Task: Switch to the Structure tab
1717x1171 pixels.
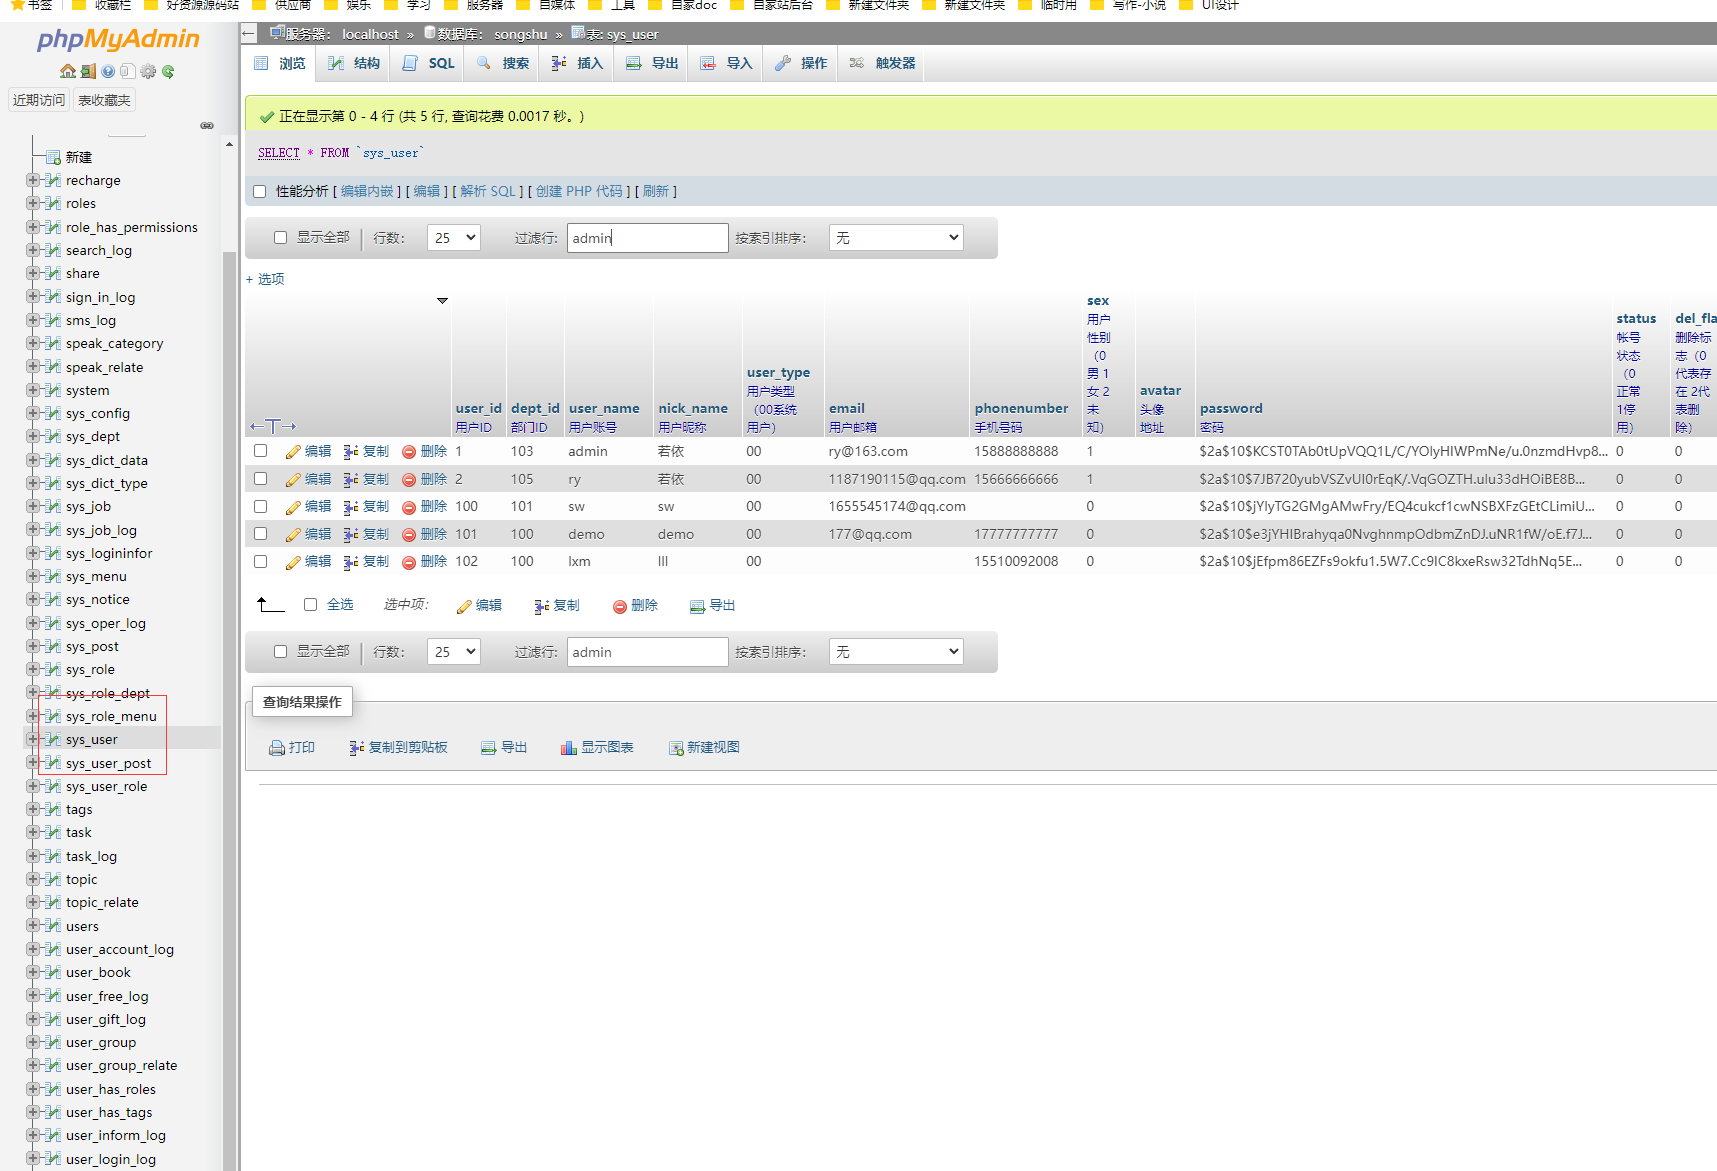Action: [x=354, y=63]
